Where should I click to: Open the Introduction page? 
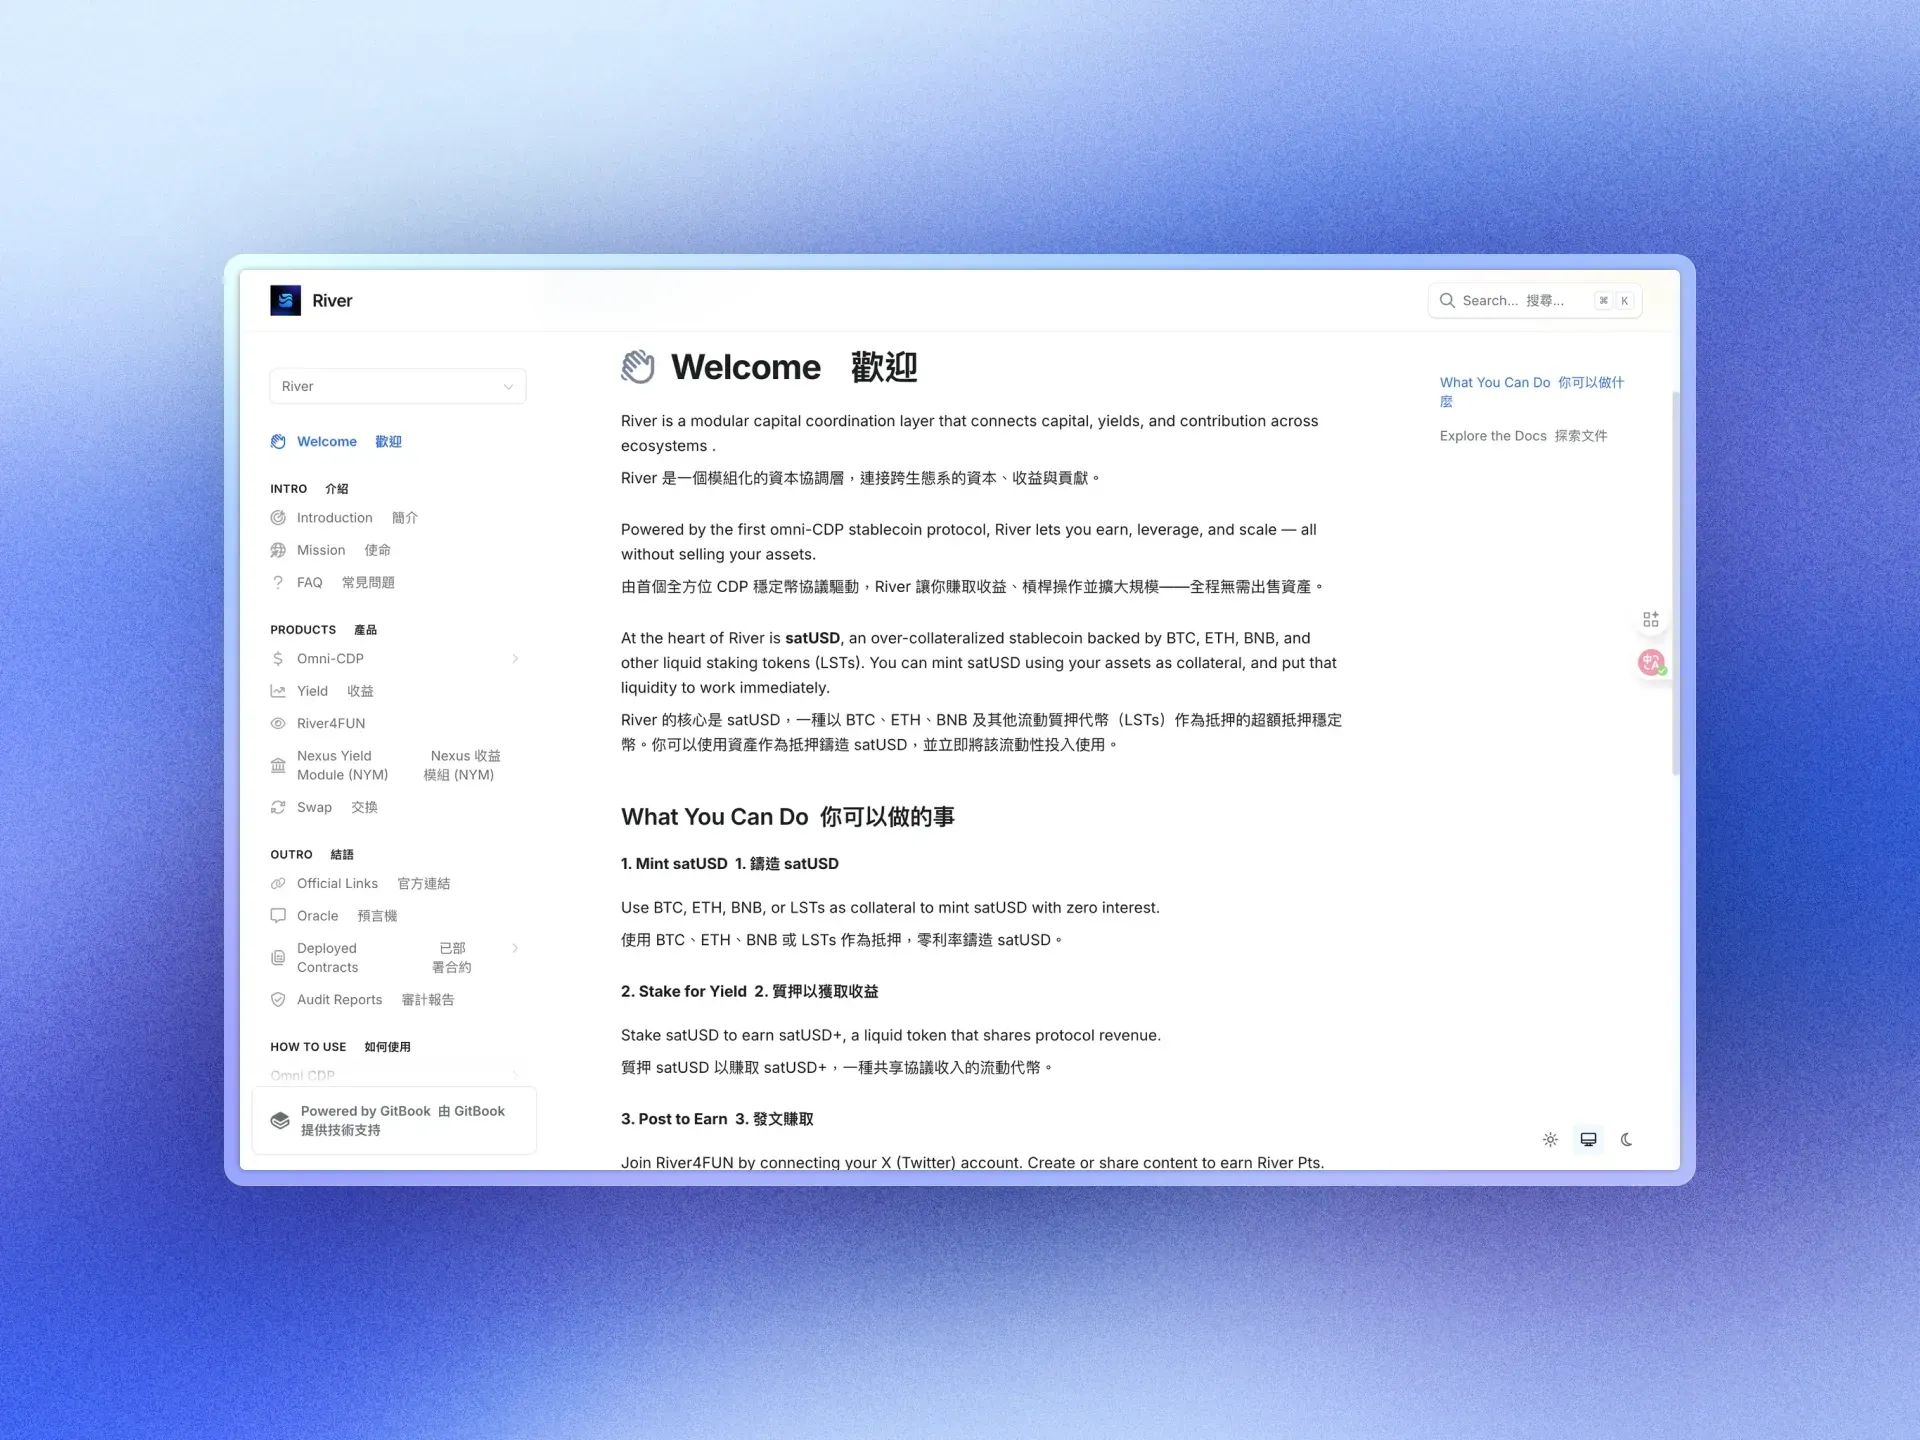tap(357, 517)
